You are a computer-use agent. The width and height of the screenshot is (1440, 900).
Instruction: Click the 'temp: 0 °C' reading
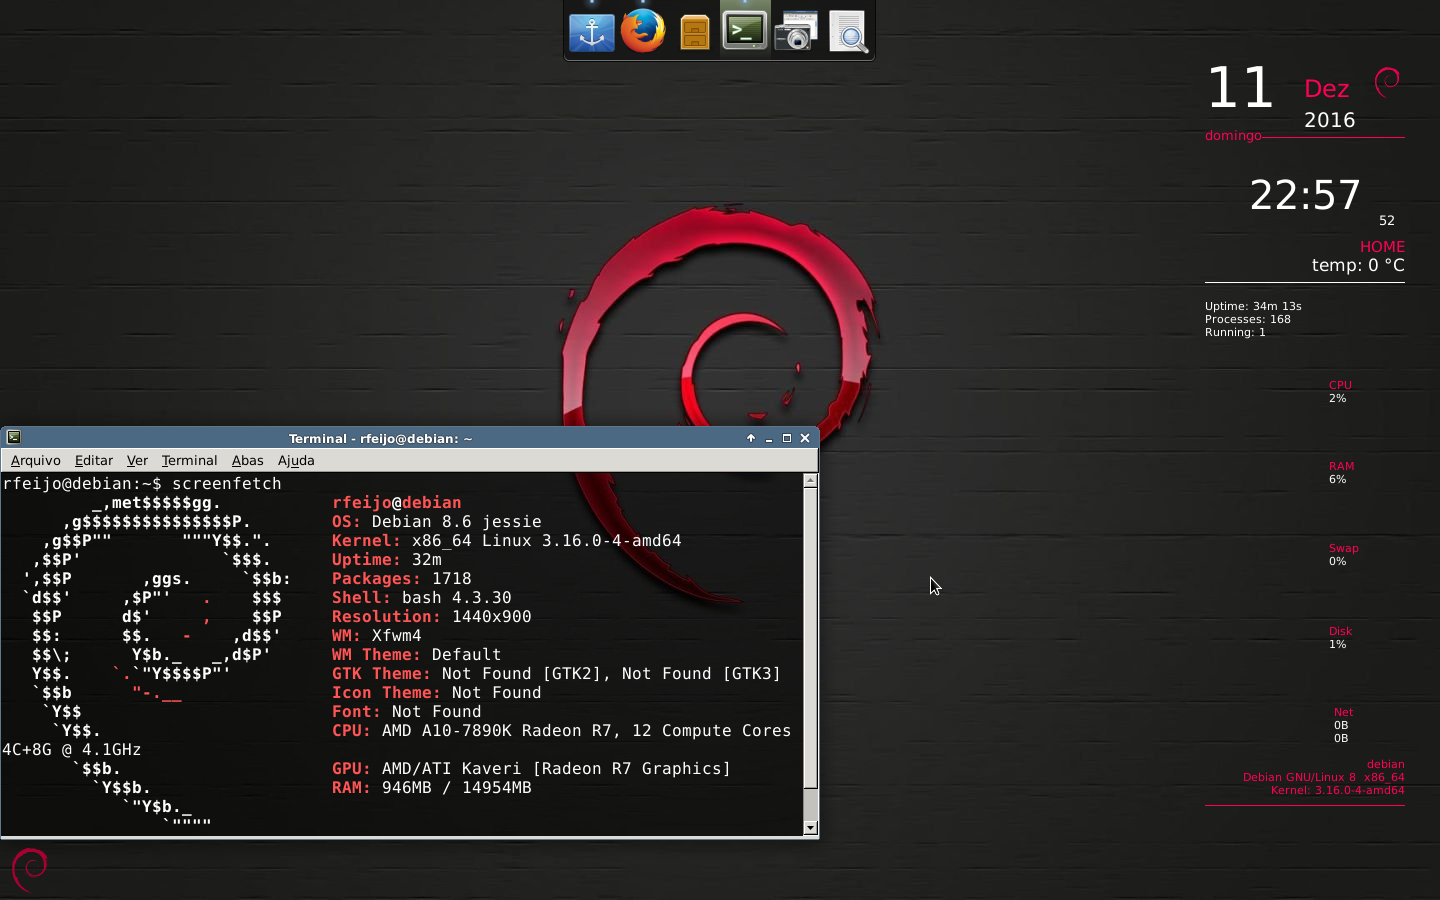click(1358, 265)
